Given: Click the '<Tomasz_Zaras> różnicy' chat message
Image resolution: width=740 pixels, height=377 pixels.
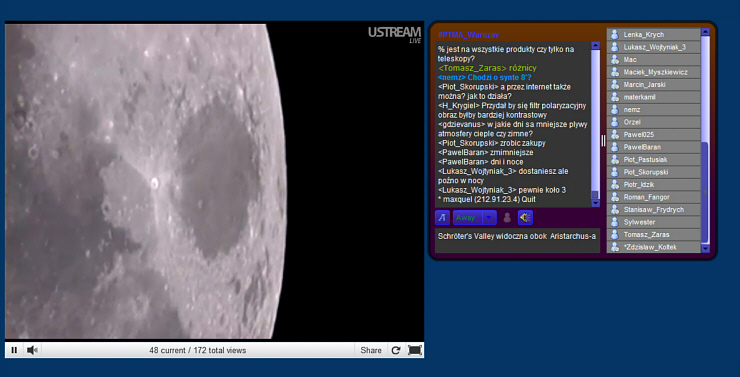Looking at the screenshot, I should pyautogui.click(x=488, y=68).
